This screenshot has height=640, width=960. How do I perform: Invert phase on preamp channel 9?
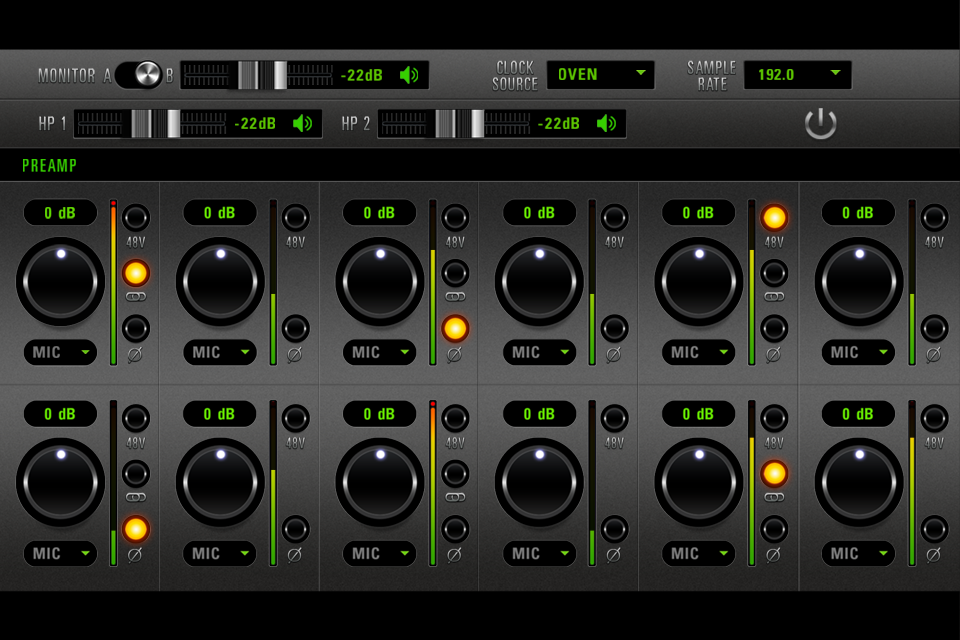(456, 529)
